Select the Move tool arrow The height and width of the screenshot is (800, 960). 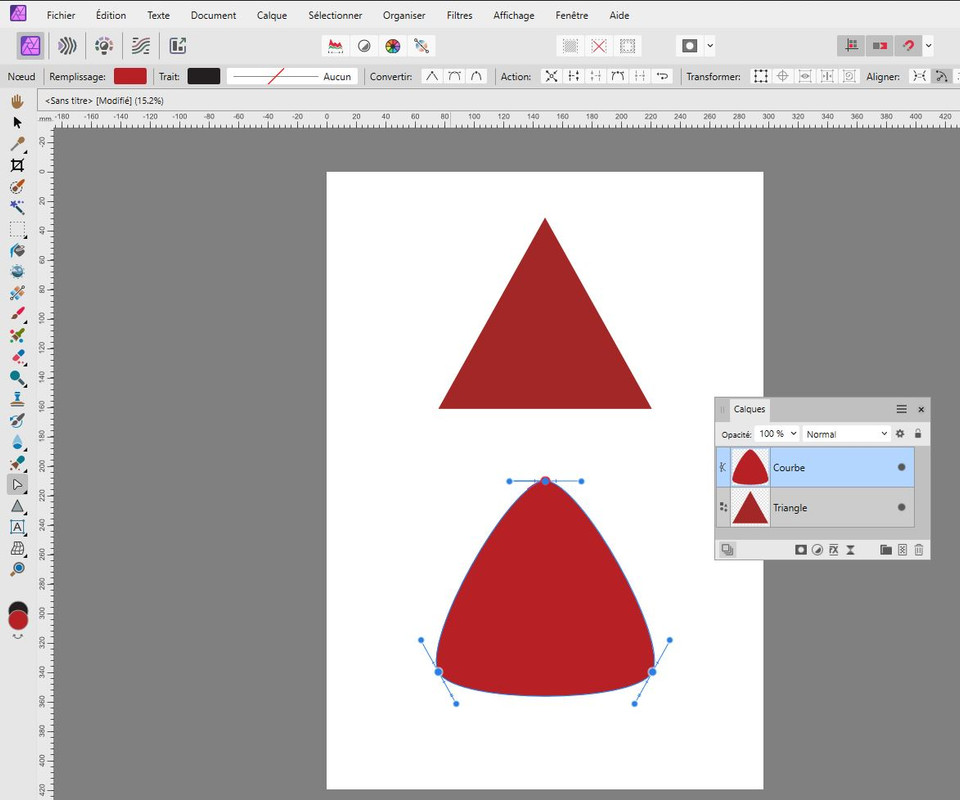click(x=17, y=122)
